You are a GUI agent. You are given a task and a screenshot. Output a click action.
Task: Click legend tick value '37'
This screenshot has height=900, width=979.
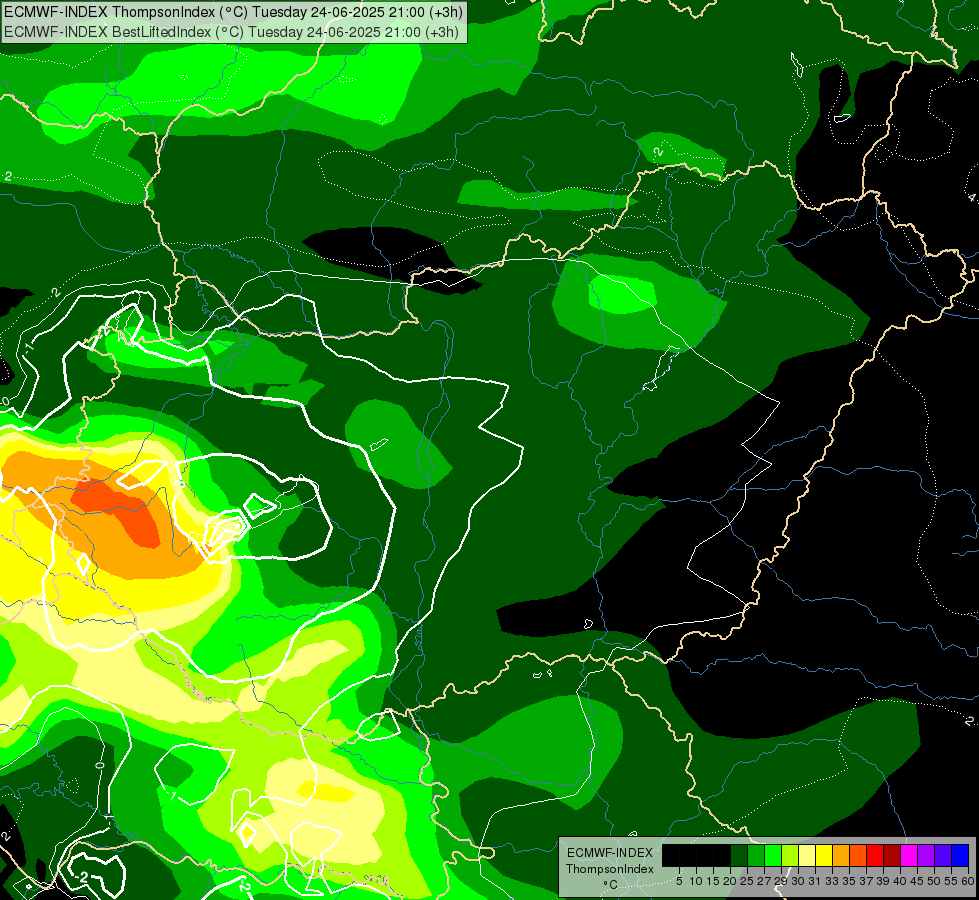pyautogui.click(x=866, y=881)
